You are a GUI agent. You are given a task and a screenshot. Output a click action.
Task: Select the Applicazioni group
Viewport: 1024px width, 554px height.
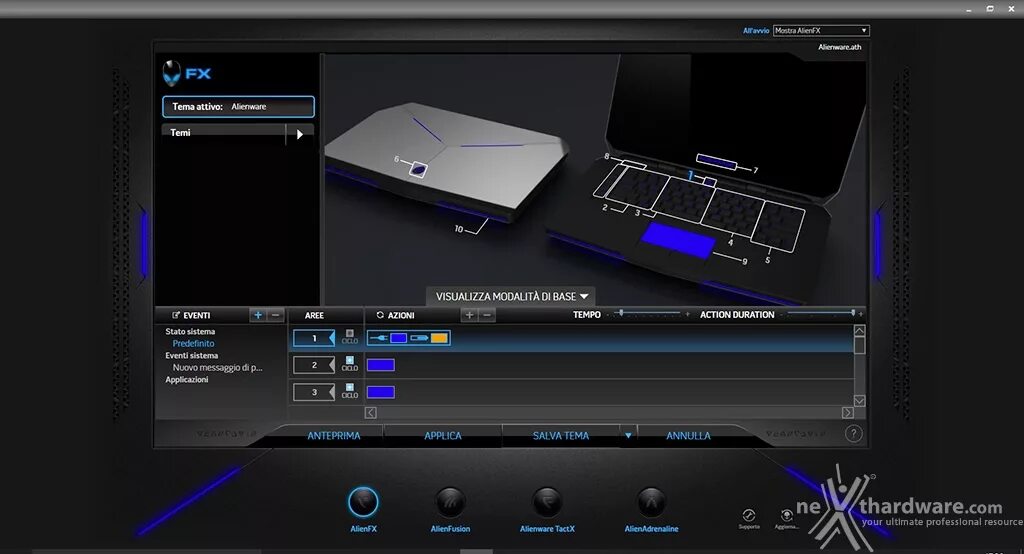[187, 380]
